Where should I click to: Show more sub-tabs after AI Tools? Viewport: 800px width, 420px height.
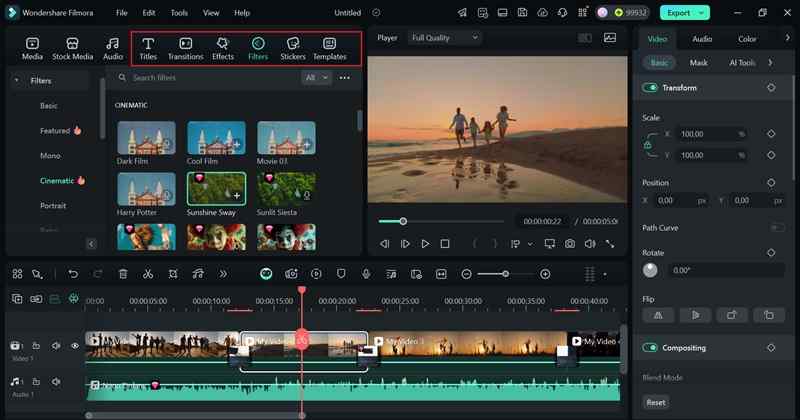(x=770, y=62)
